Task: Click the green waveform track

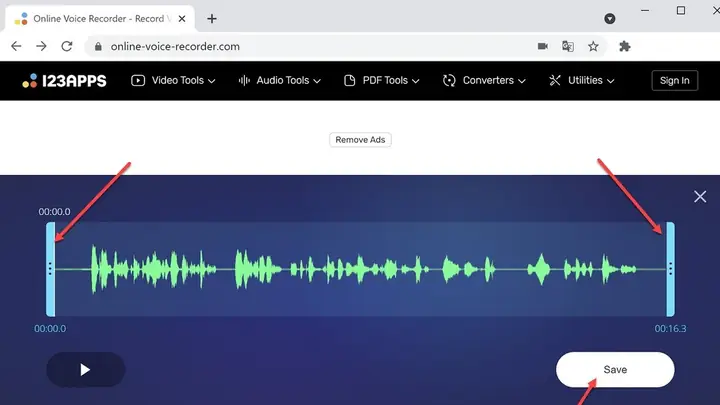Action: (x=360, y=269)
